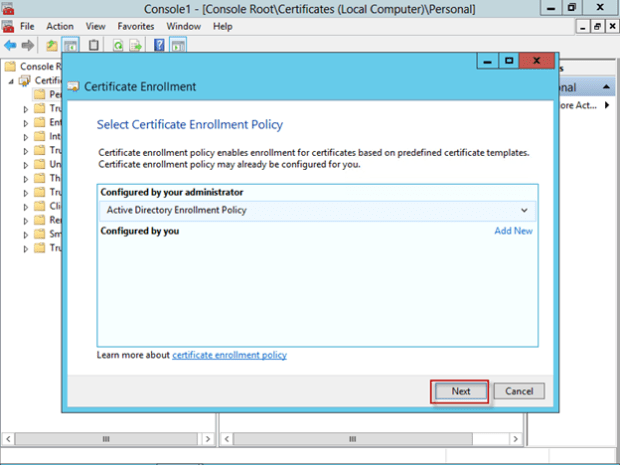Click the clipboard Paste toolbar icon
Image resolution: width=620 pixels, height=465 pixels.
[x=94, y=45]
